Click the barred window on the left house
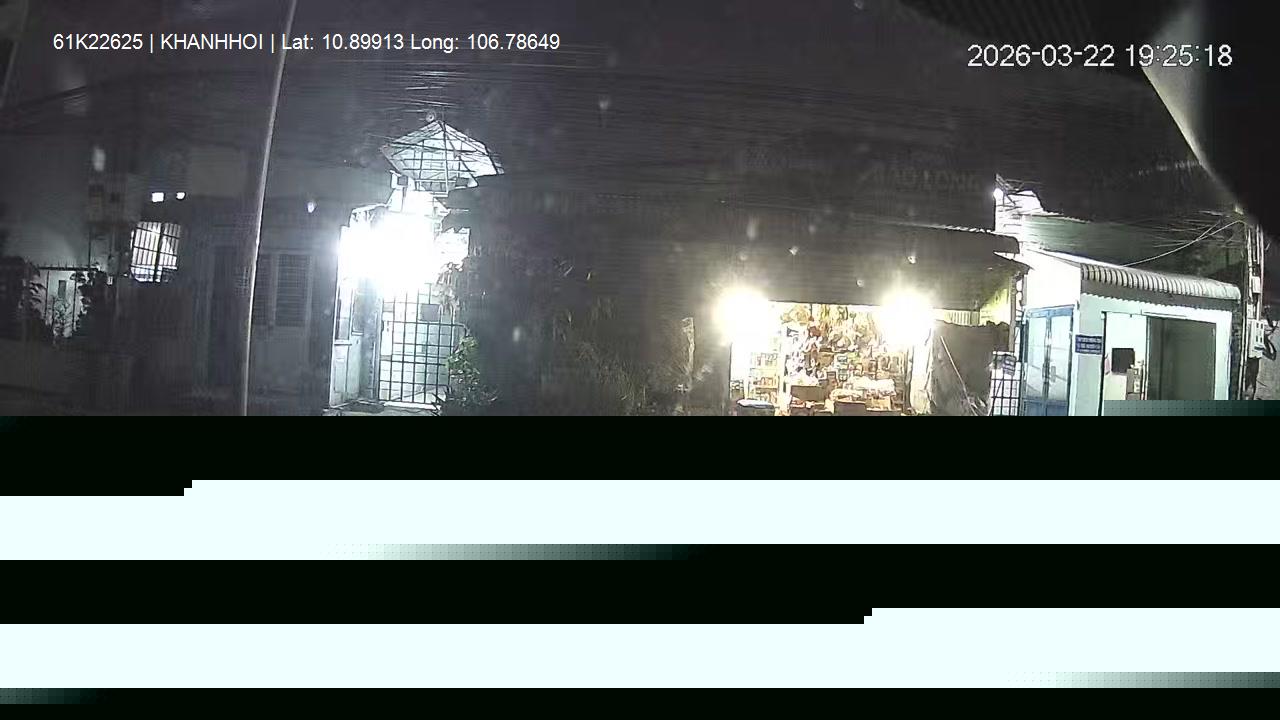The width and height of the screenshot is (1280, 720). 156,251
